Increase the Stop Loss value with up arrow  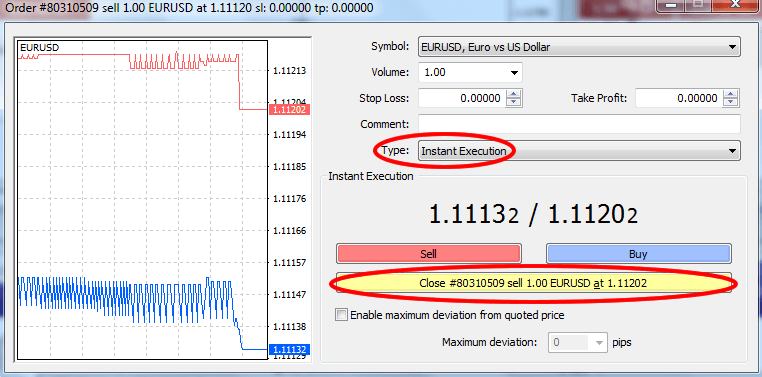pyautogui.click(x=514, y=94)
